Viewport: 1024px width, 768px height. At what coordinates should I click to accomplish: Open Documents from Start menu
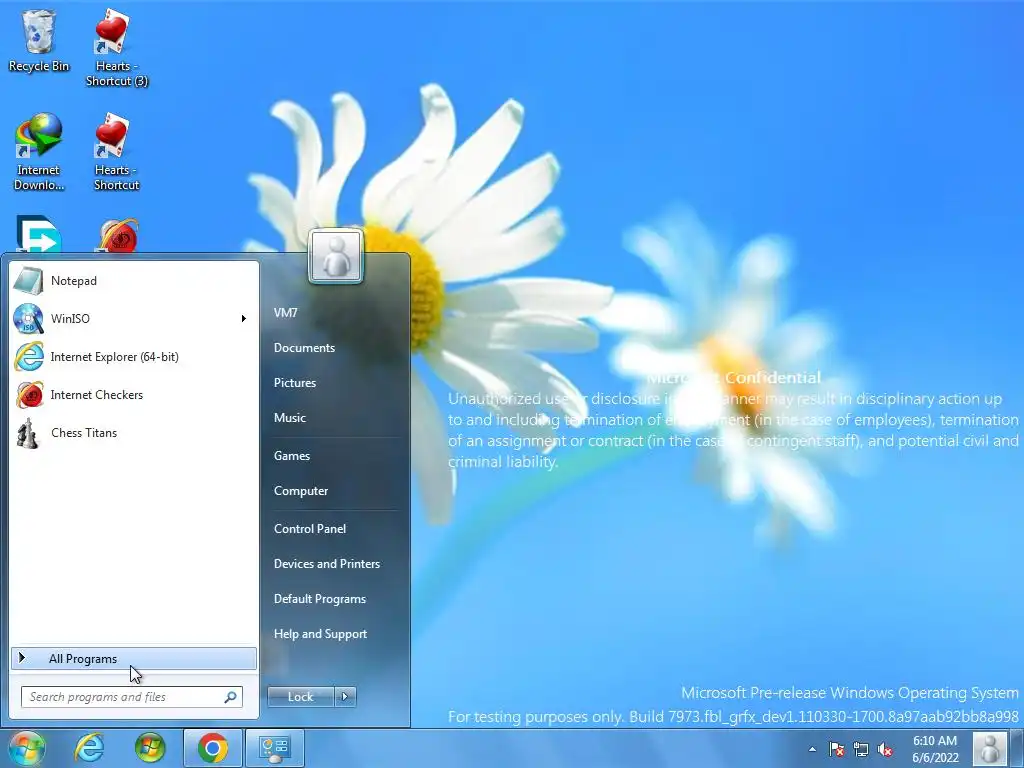(x=304, y=348)
